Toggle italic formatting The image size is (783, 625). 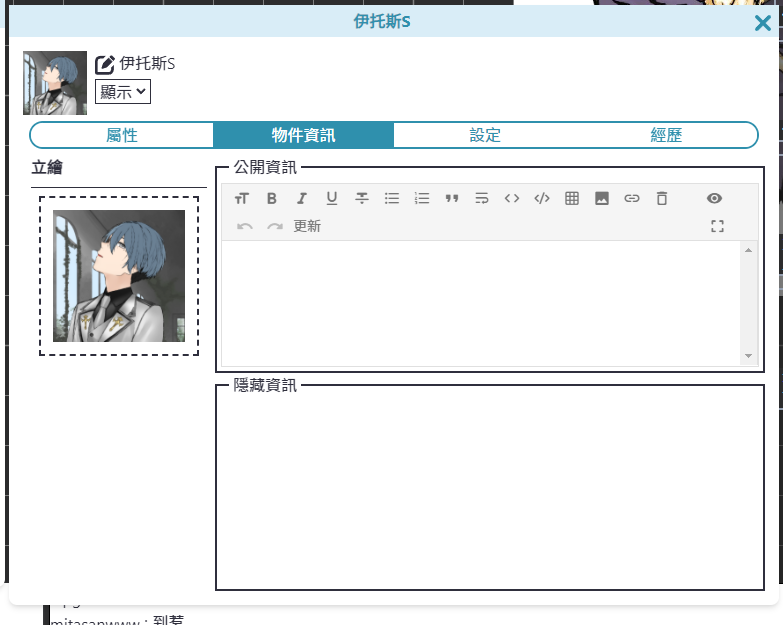click(302, 199)
